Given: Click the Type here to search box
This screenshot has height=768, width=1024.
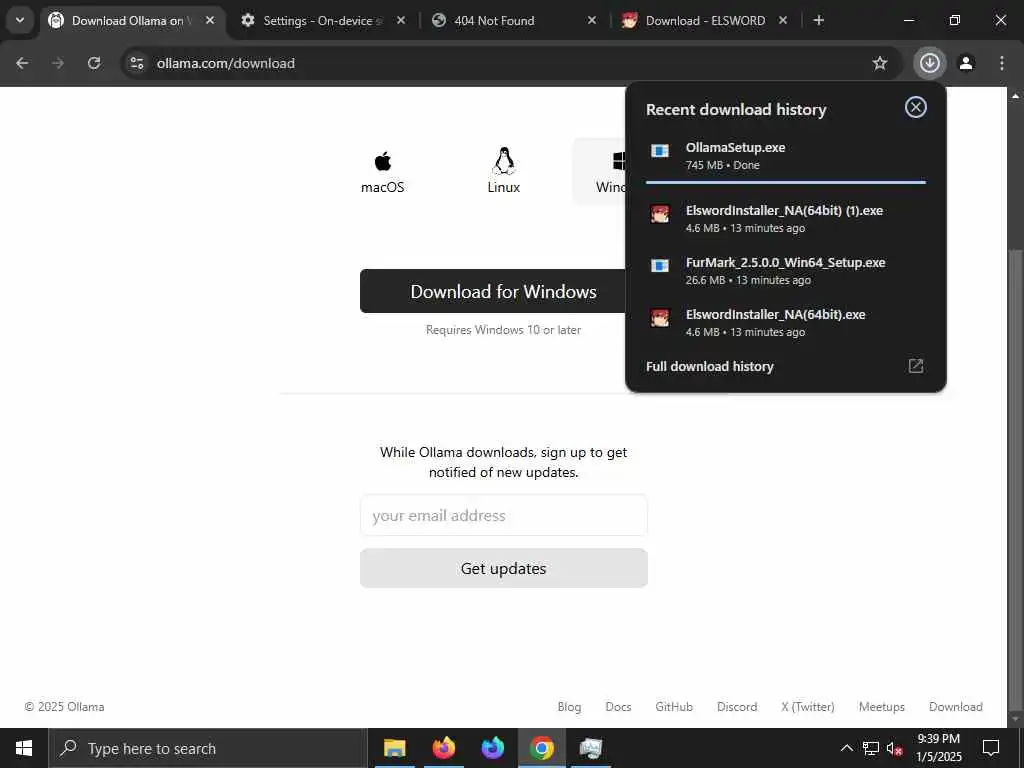Looking at the screenshot, I should coord(208,748).
